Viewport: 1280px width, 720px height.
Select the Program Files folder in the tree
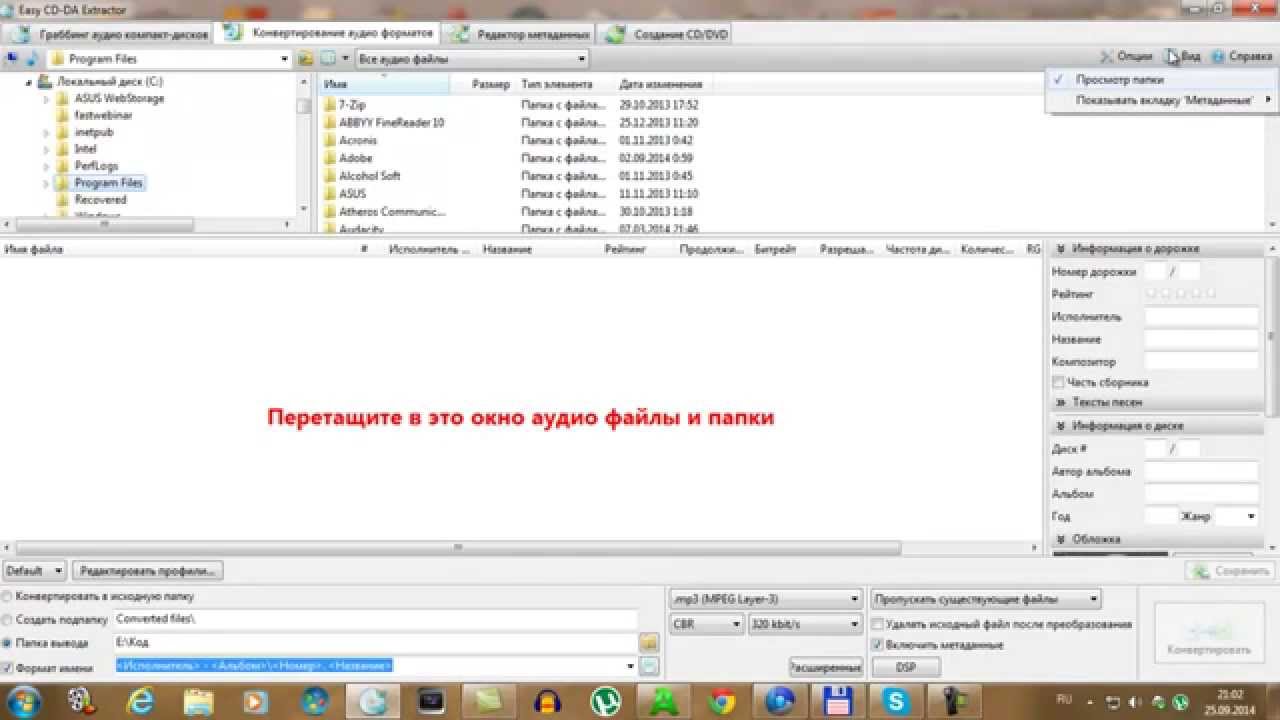pos(109,183)
